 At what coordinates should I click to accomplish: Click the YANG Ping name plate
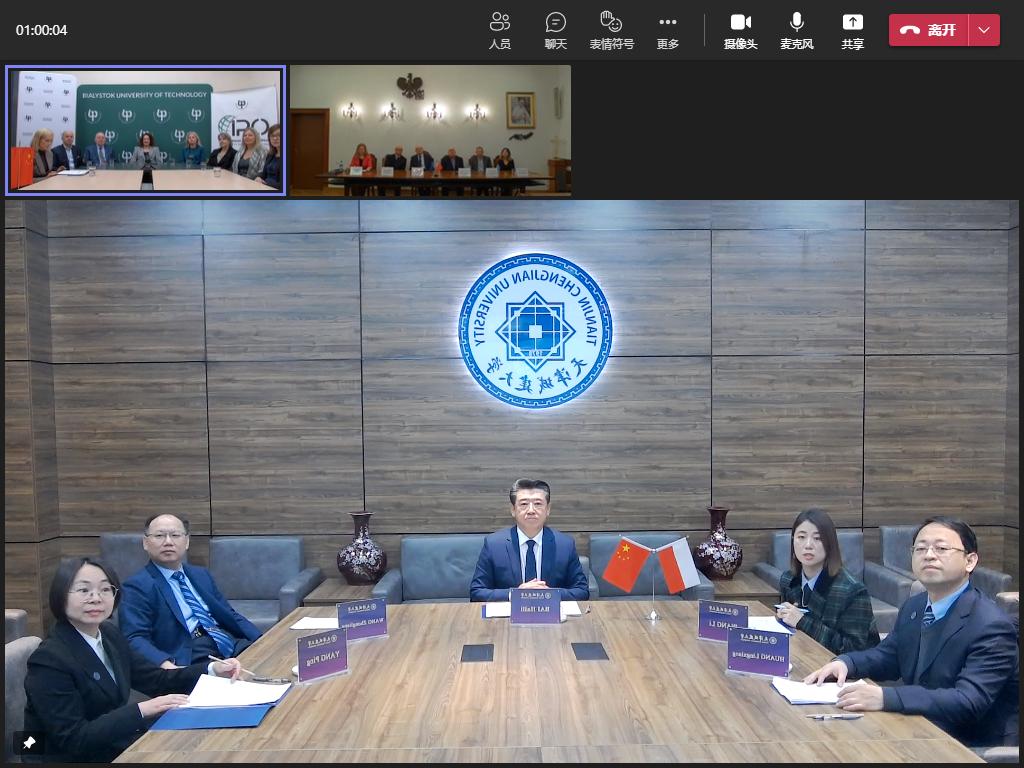322,655
